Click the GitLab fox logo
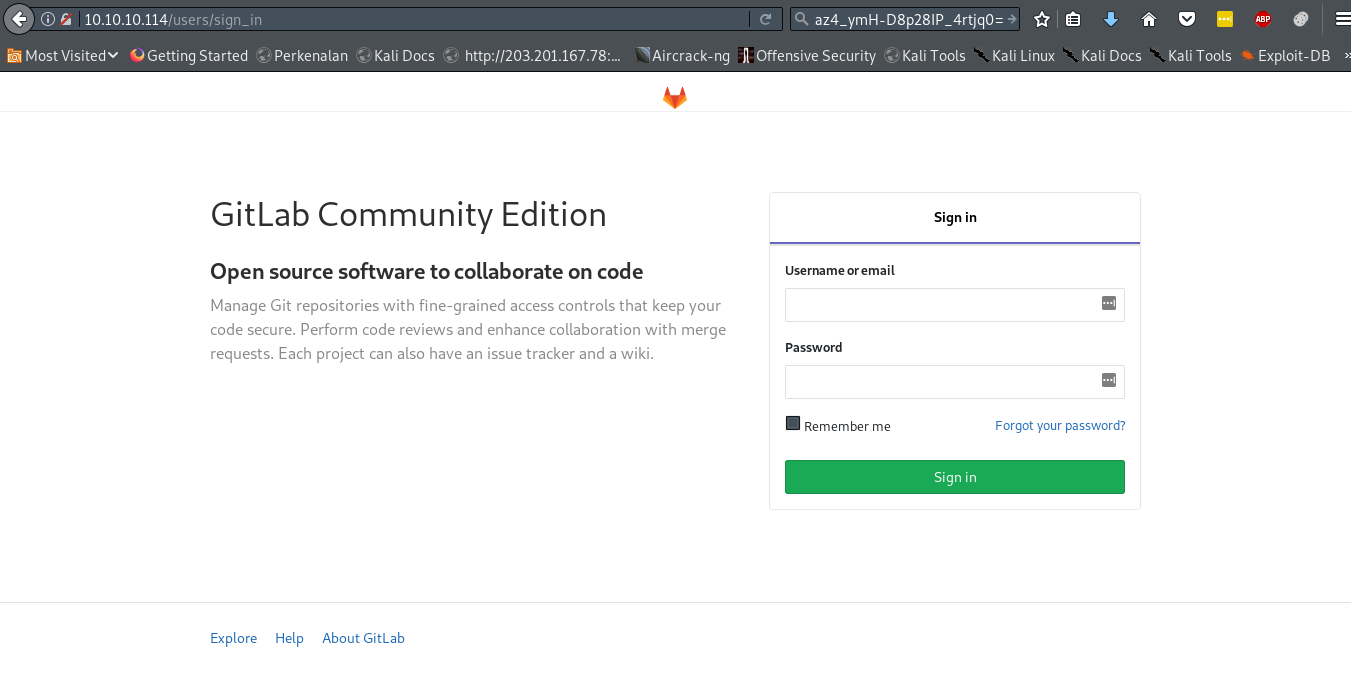1351x678 pixels. coord(675,97)
